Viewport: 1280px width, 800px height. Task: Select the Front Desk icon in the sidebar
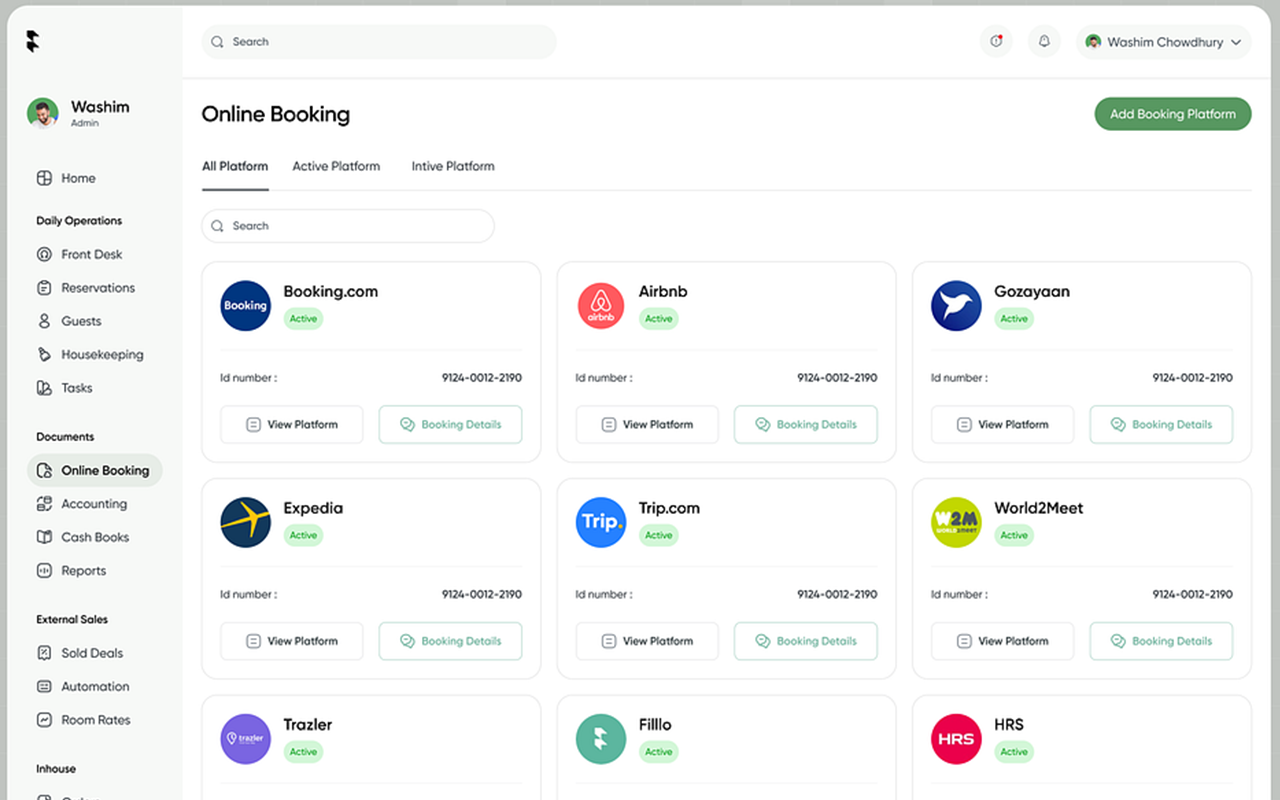(44, 254)
